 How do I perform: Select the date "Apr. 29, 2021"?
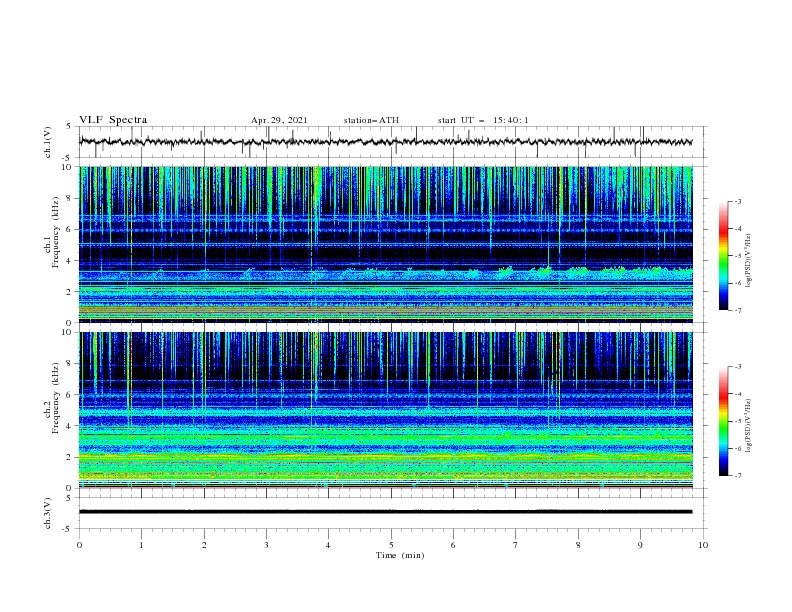279,120
